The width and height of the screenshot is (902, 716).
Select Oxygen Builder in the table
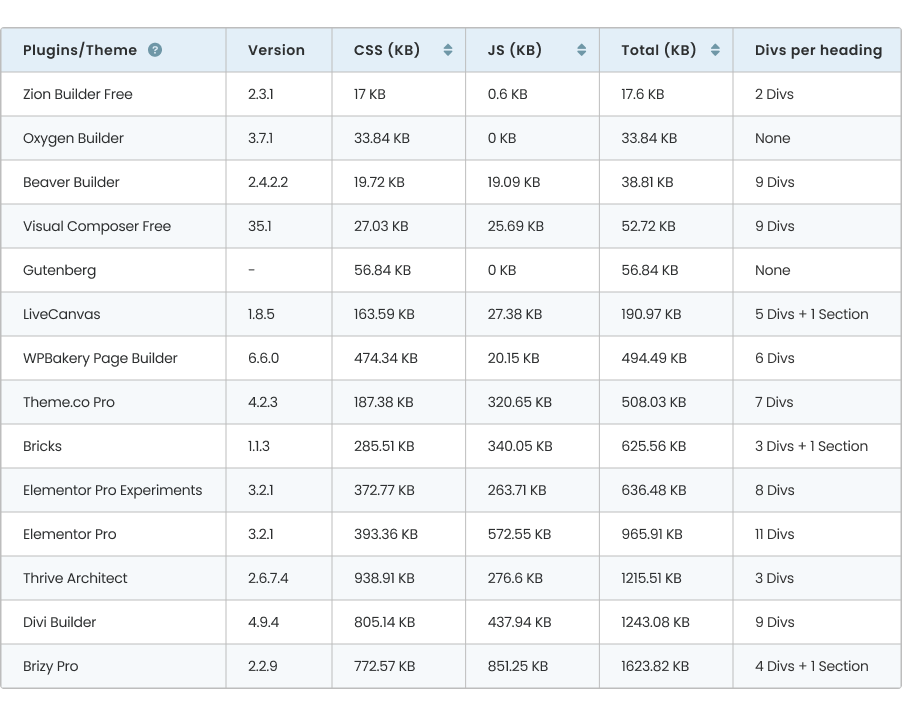click(x=73, y=138)
